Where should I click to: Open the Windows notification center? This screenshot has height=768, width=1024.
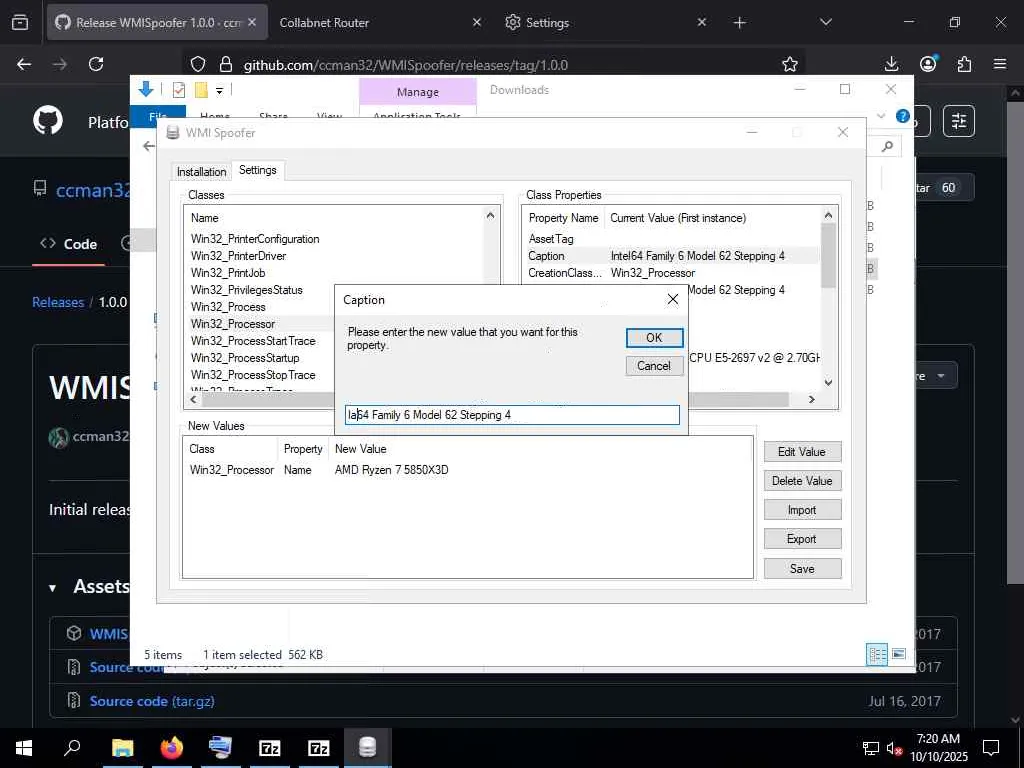[x=991, y=748]
